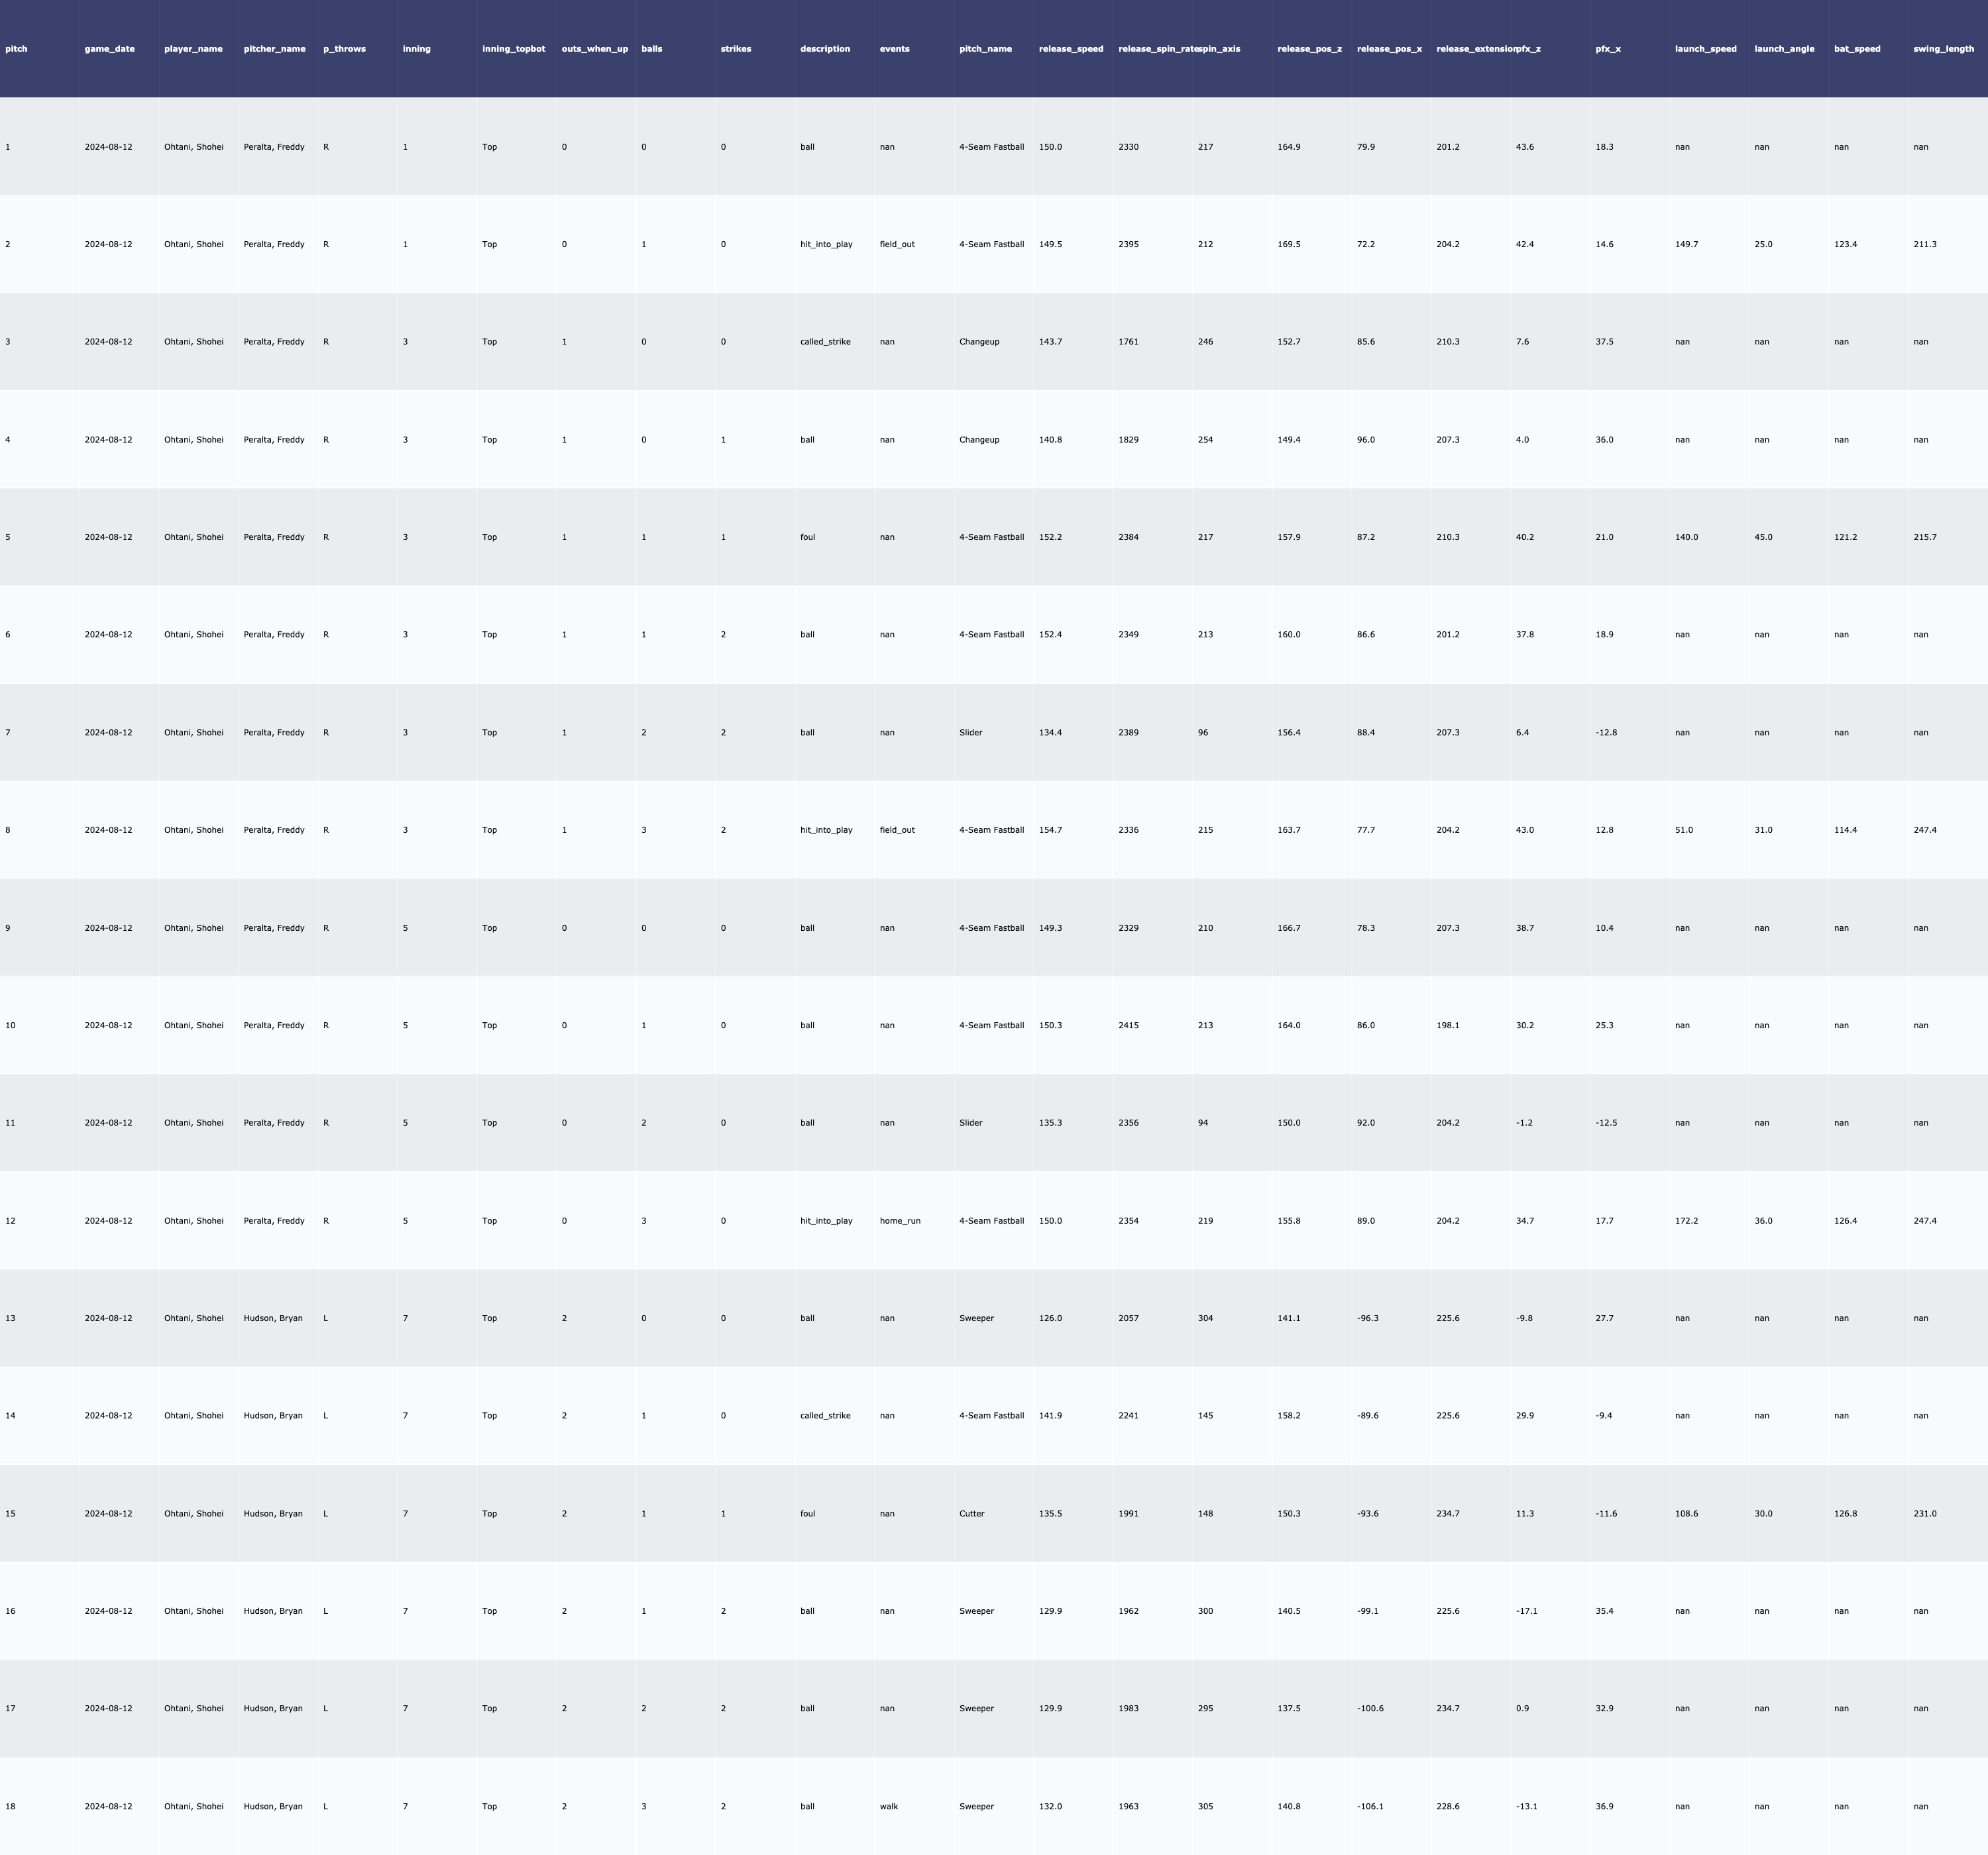Select the pitch number 7 cell
The width and height of the screenshot is (1988, 1855).
pos(8,733)
